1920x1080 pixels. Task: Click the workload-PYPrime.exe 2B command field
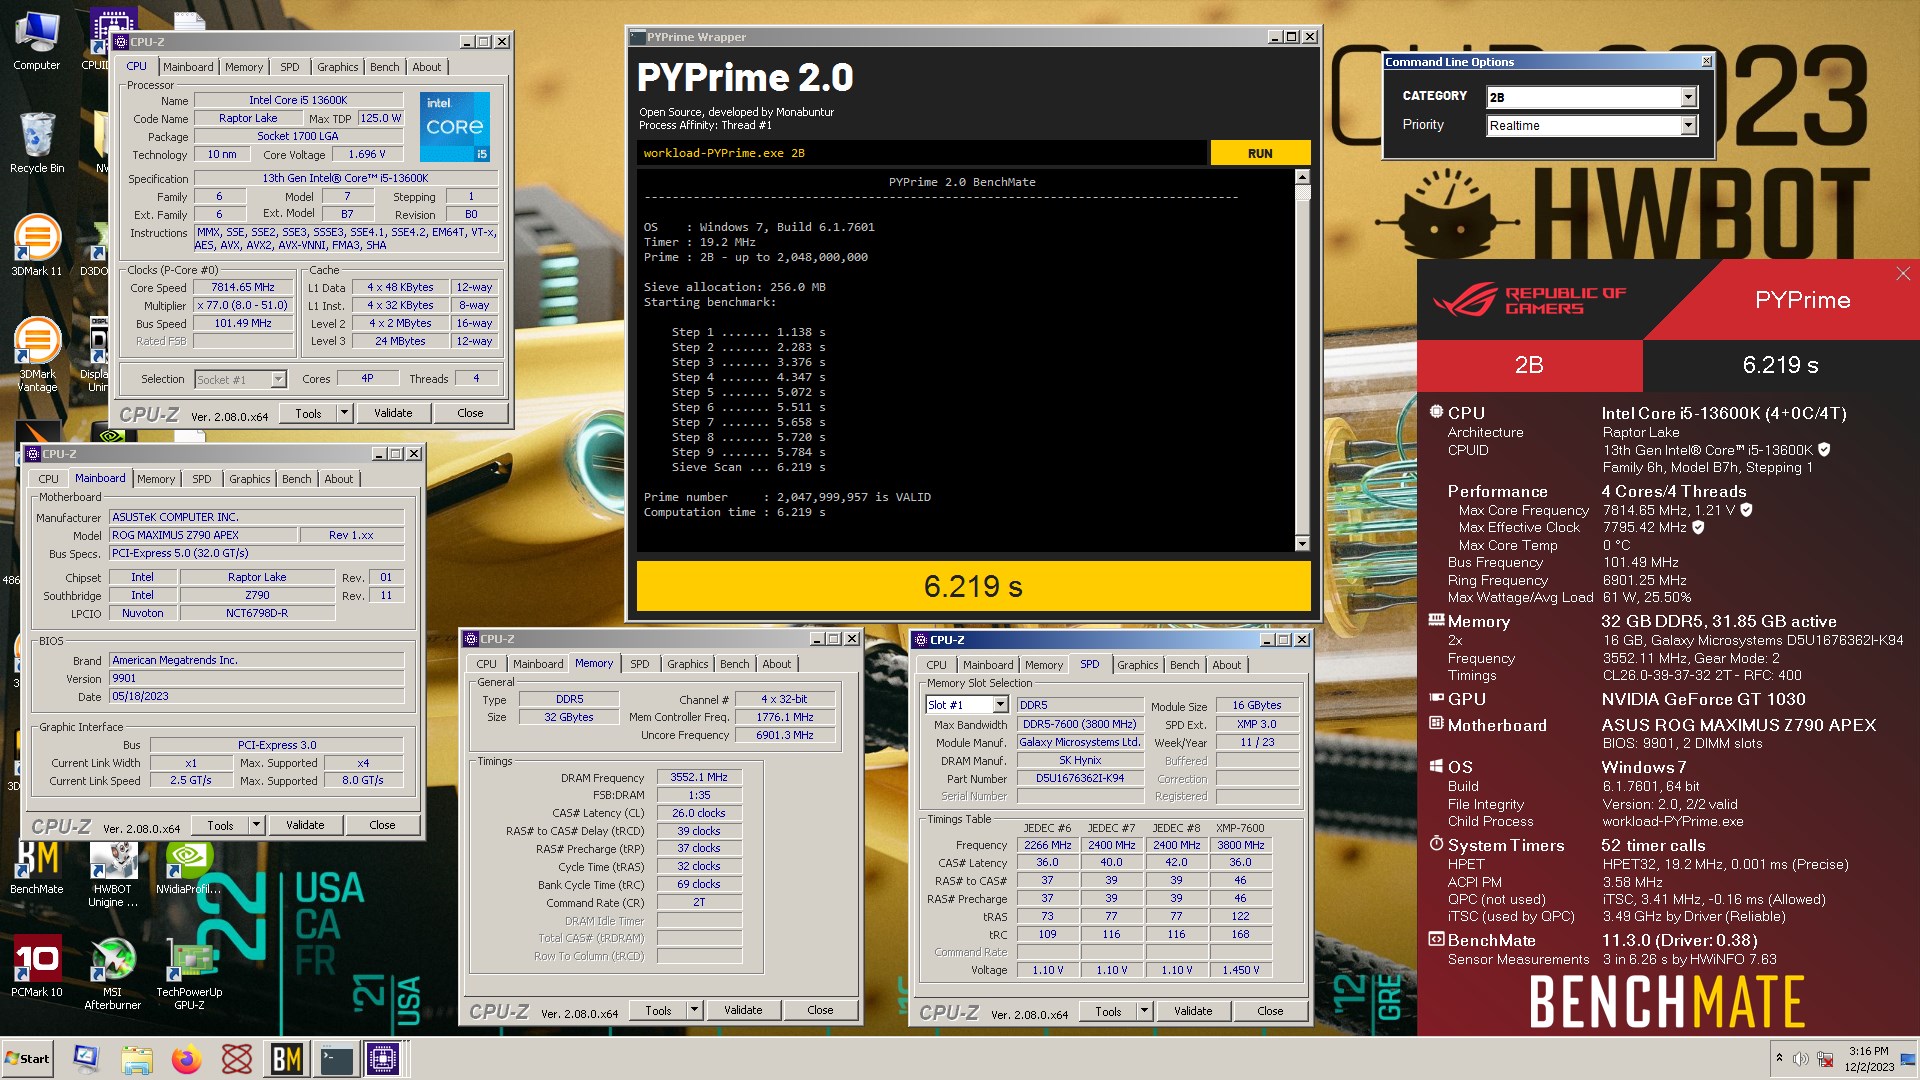click(x=921, y=153)
